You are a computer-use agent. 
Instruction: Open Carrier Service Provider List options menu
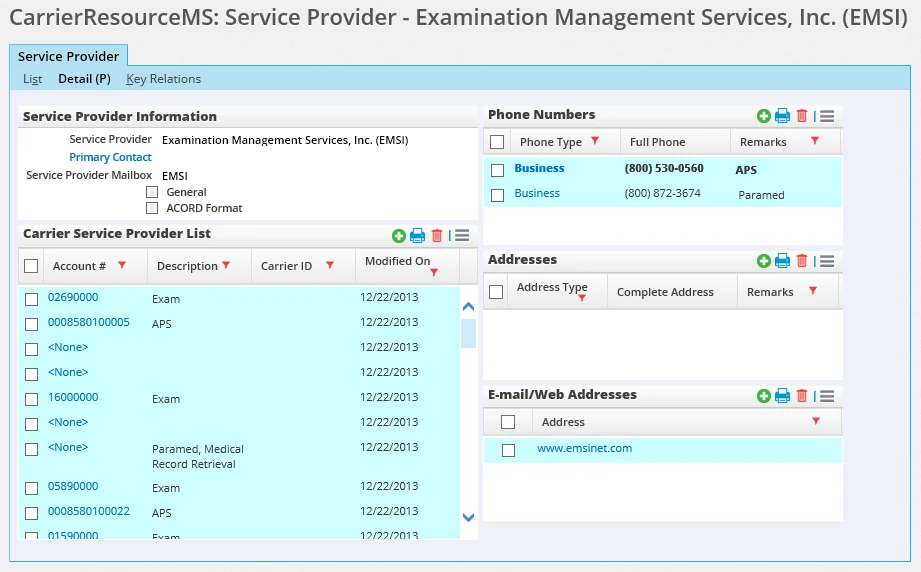tap(462, 235)
